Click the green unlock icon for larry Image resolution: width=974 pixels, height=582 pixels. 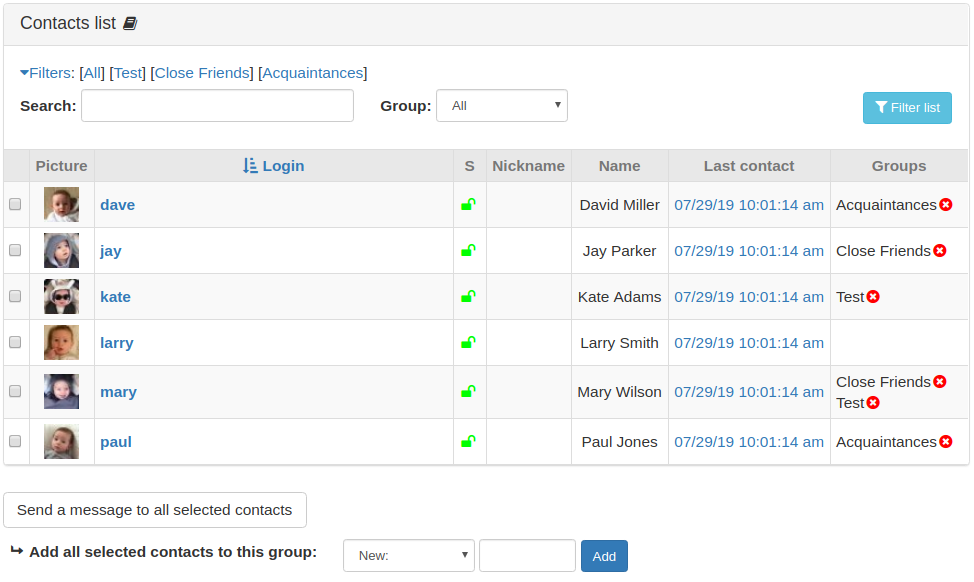[468, 342]
